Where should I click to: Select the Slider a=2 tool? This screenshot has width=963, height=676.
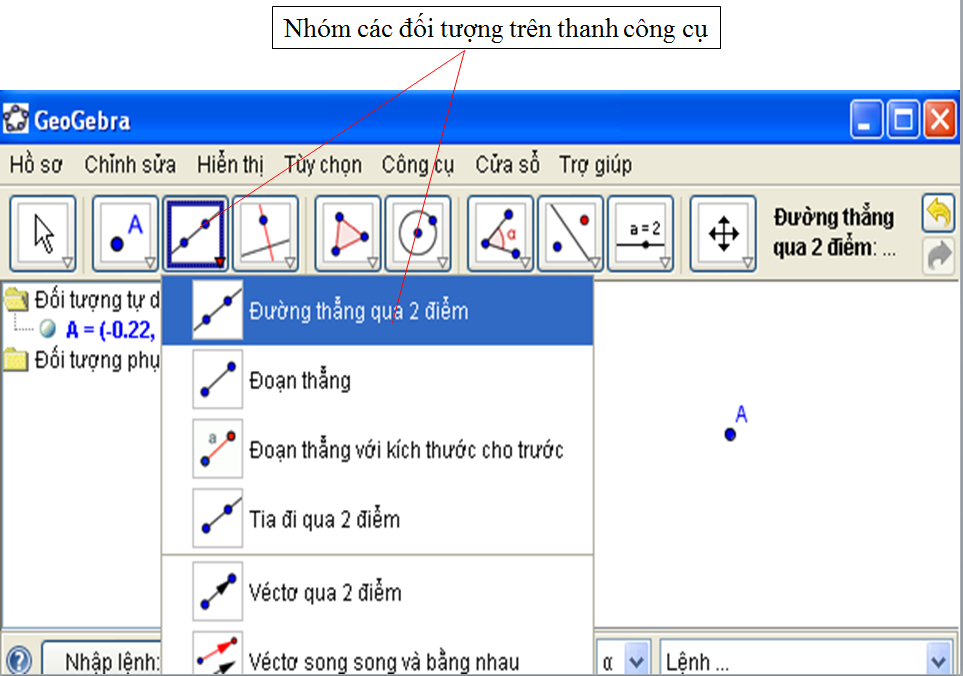click(641, 233)
